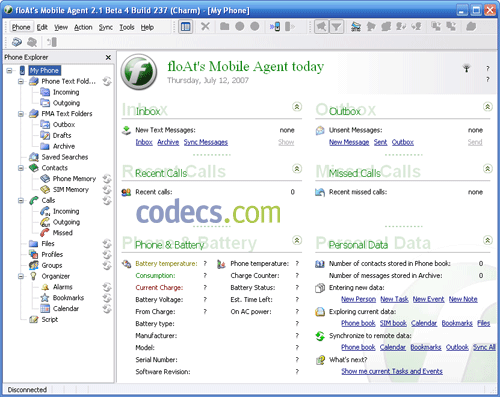Collapse the Outbox section chevron
The width and height of the screenshot is (500, 397).
coord(487,107)
